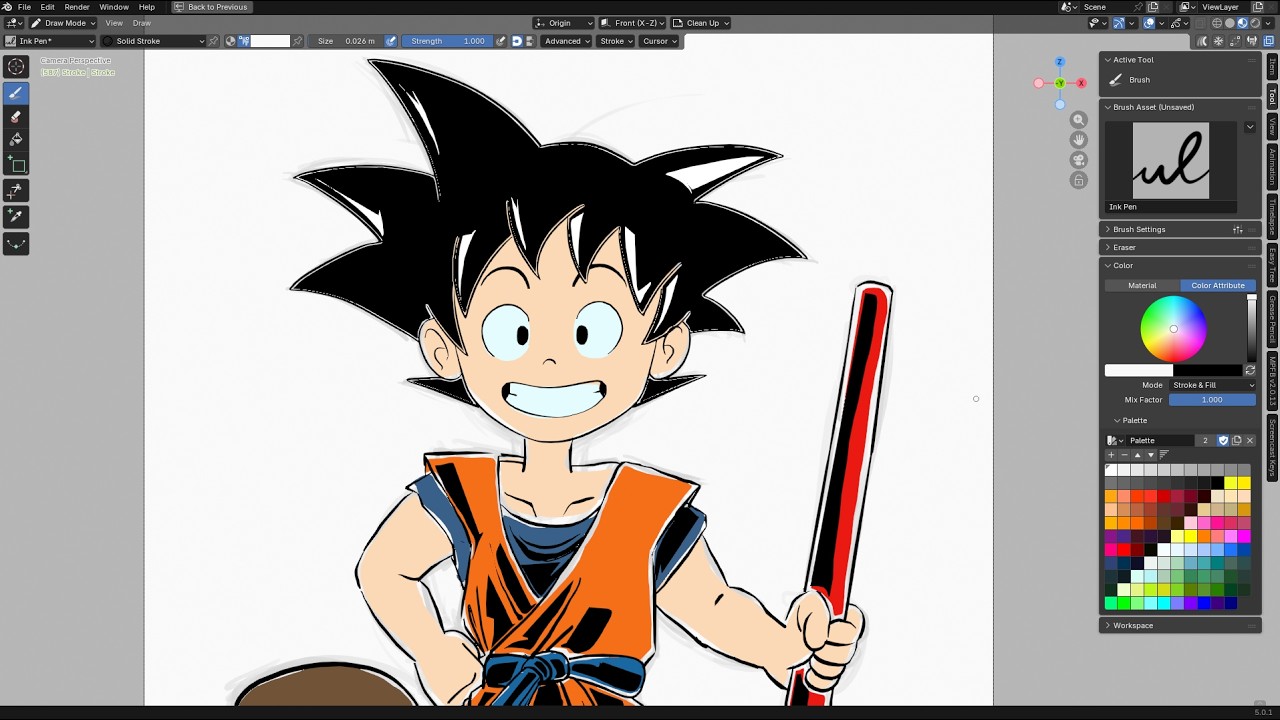This screenshot has width=1280, height=720.
Task: Open Solid Stroke material dropdown
Action: [x=153, y=41]
